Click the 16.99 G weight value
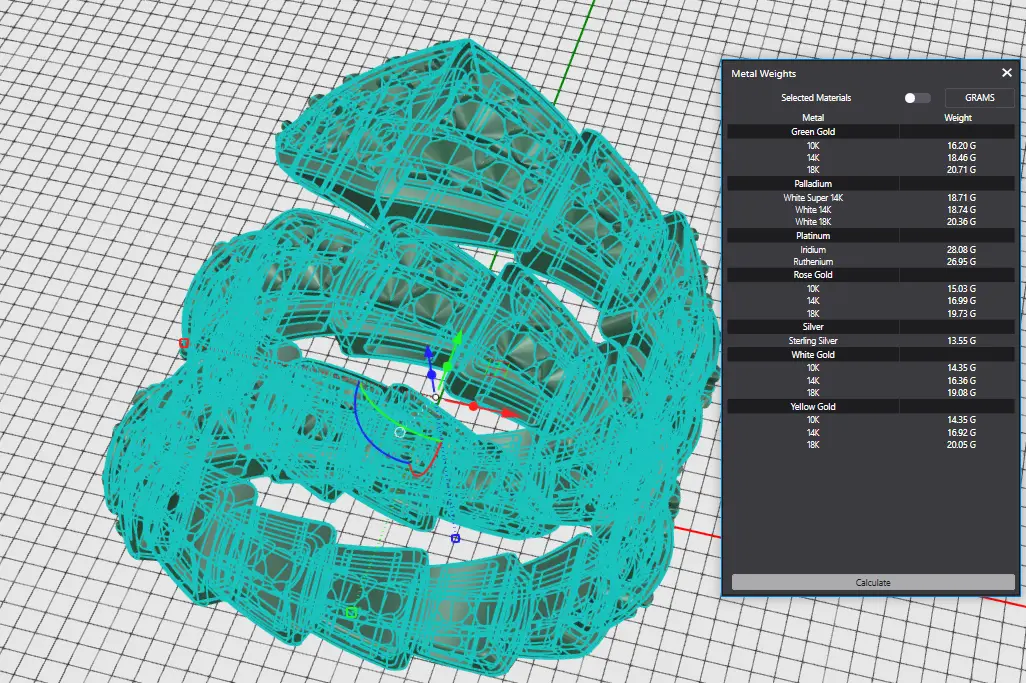 [961, 301]
